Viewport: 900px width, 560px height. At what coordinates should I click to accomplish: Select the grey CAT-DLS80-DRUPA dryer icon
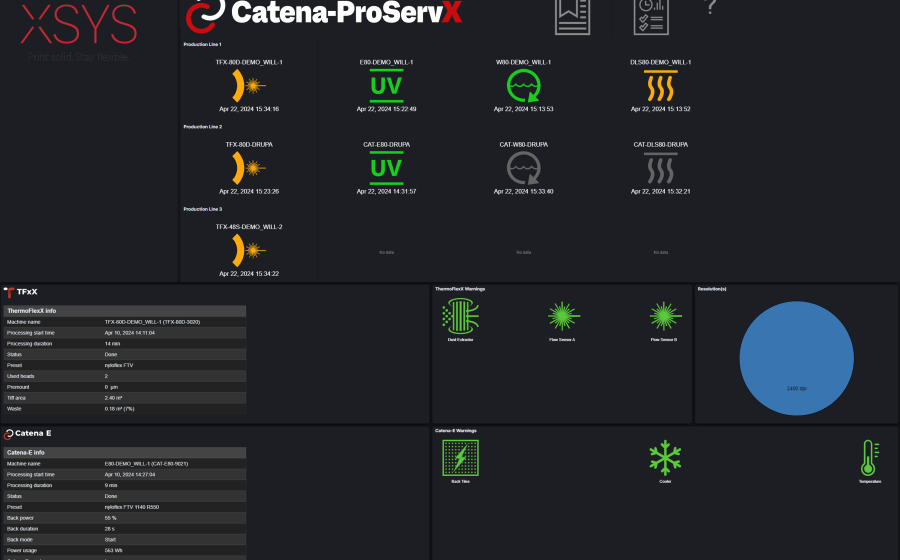coord(661,169)
